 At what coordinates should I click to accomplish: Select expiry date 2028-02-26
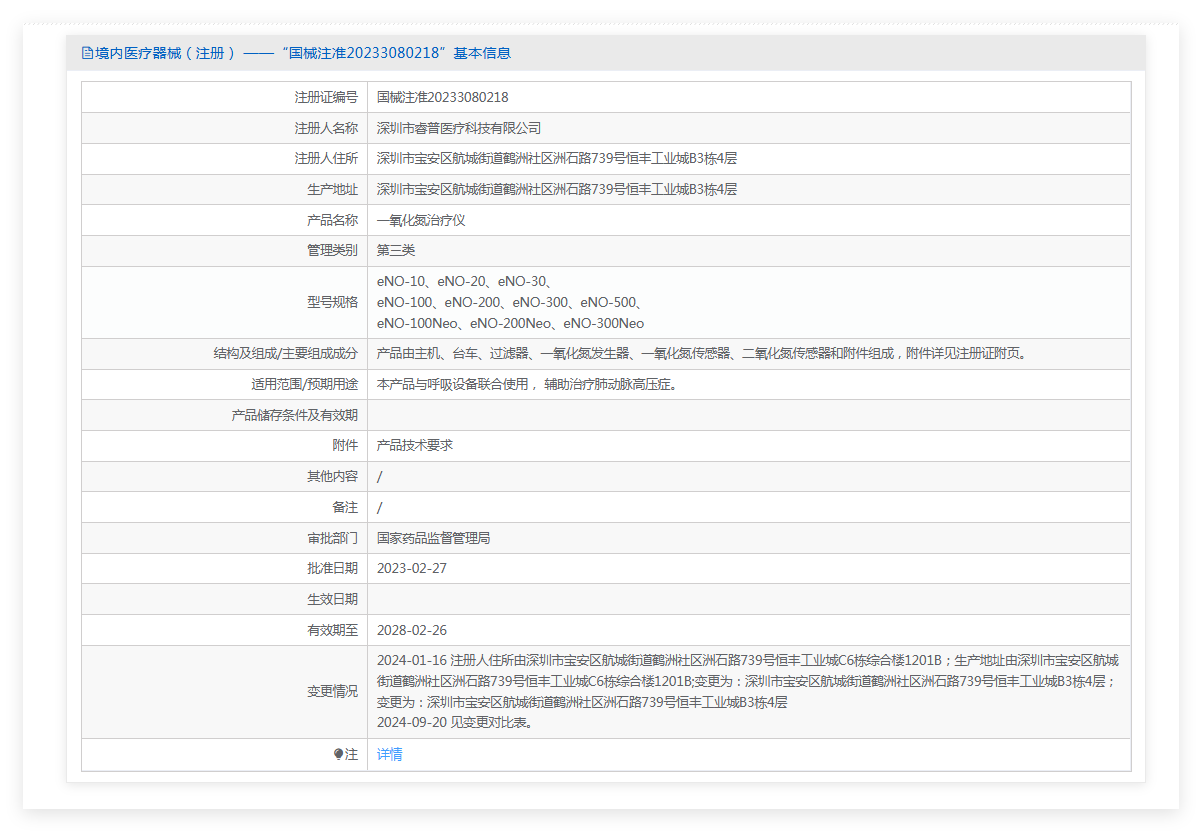[x=412, y=630]
